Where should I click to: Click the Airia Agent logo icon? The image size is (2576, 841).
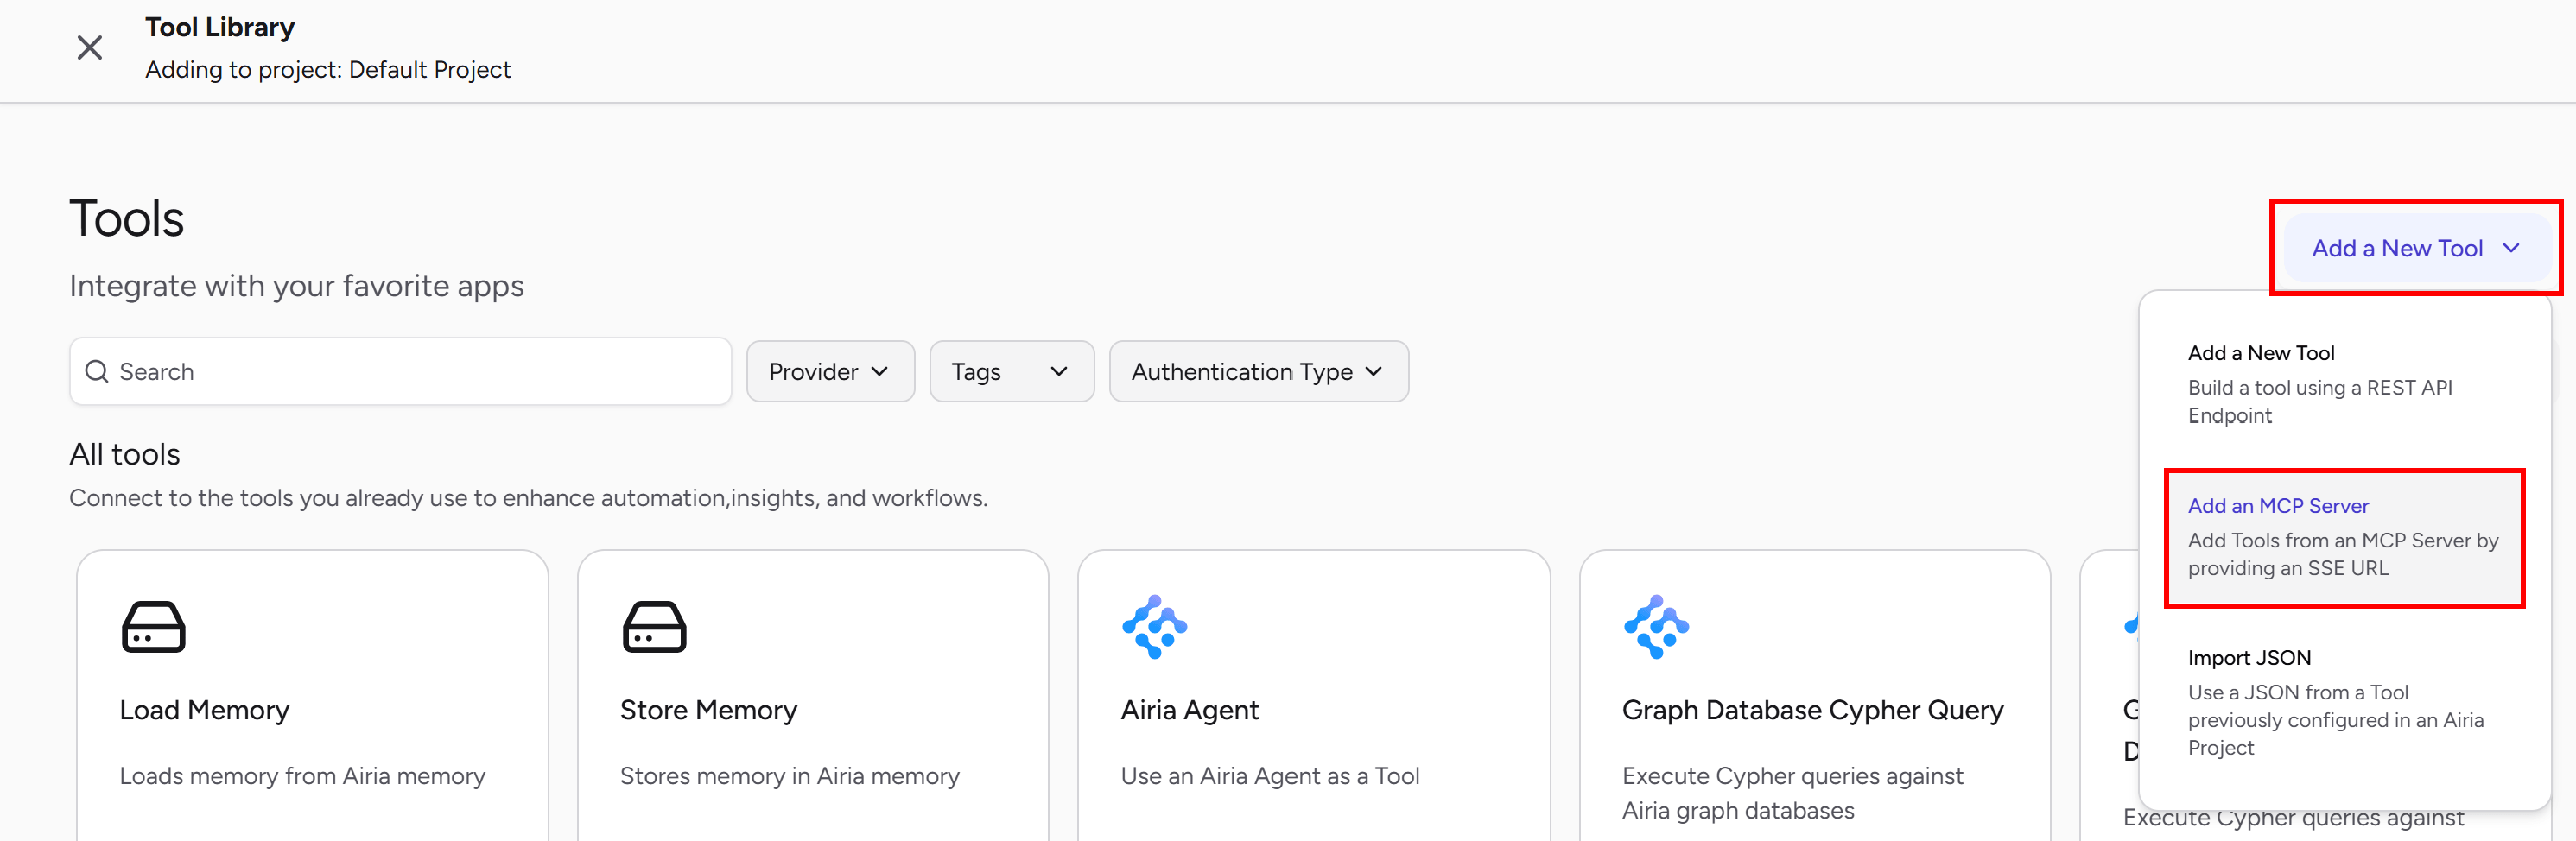pos(1154,627)
